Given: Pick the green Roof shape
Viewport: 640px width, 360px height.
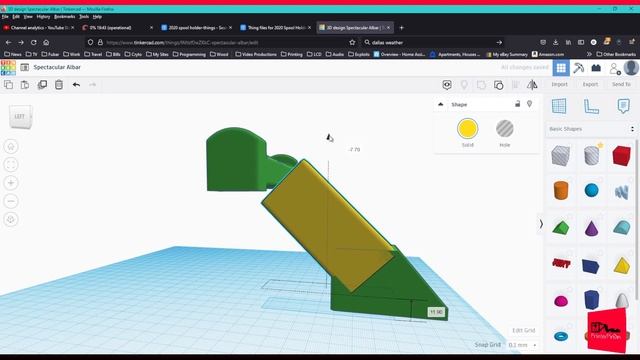Looking at the screenshot, I should (x=561, y=227).
